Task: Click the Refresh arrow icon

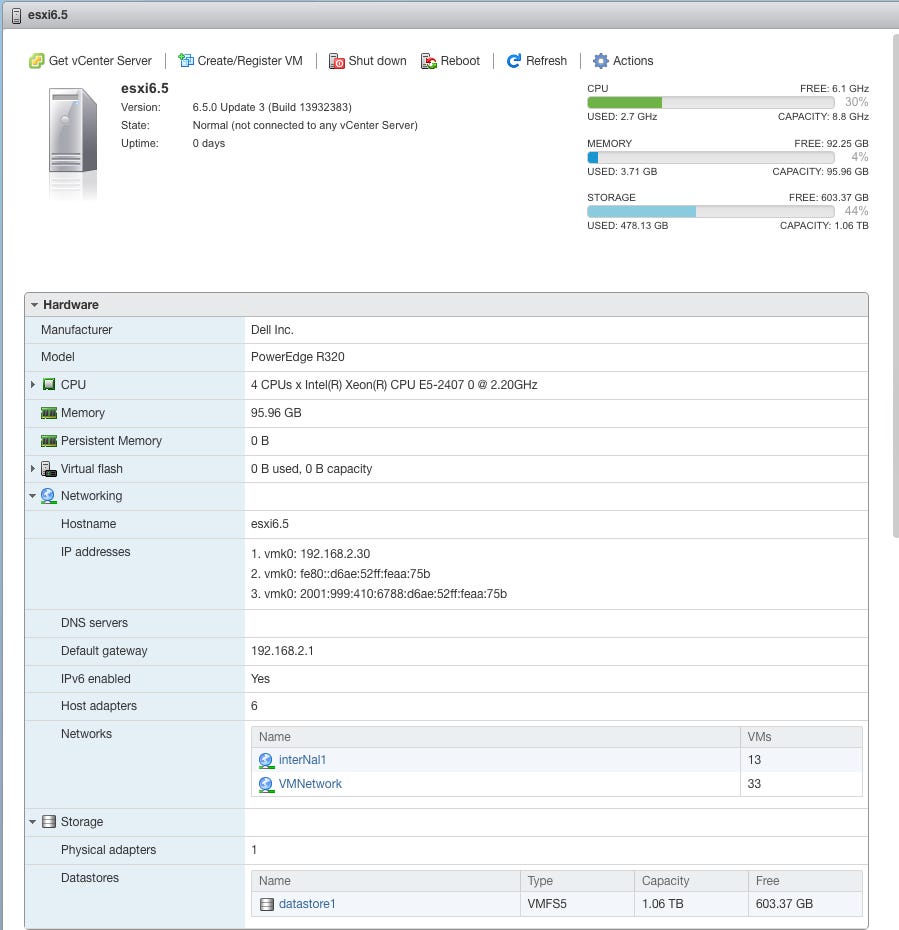Action: 514,60
